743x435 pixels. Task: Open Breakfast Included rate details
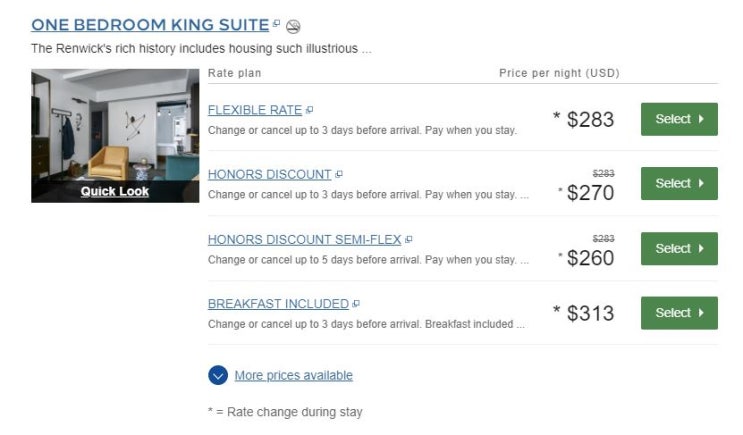click(278, 304)
